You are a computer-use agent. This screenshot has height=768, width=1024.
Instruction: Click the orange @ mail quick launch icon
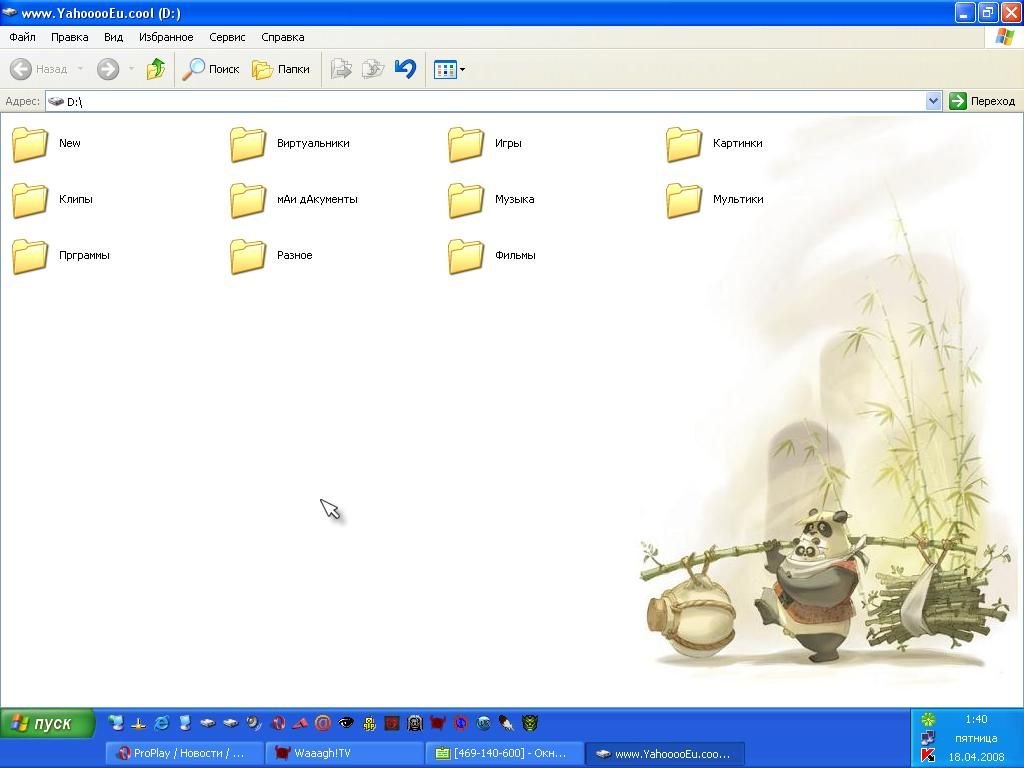(323, 723)
